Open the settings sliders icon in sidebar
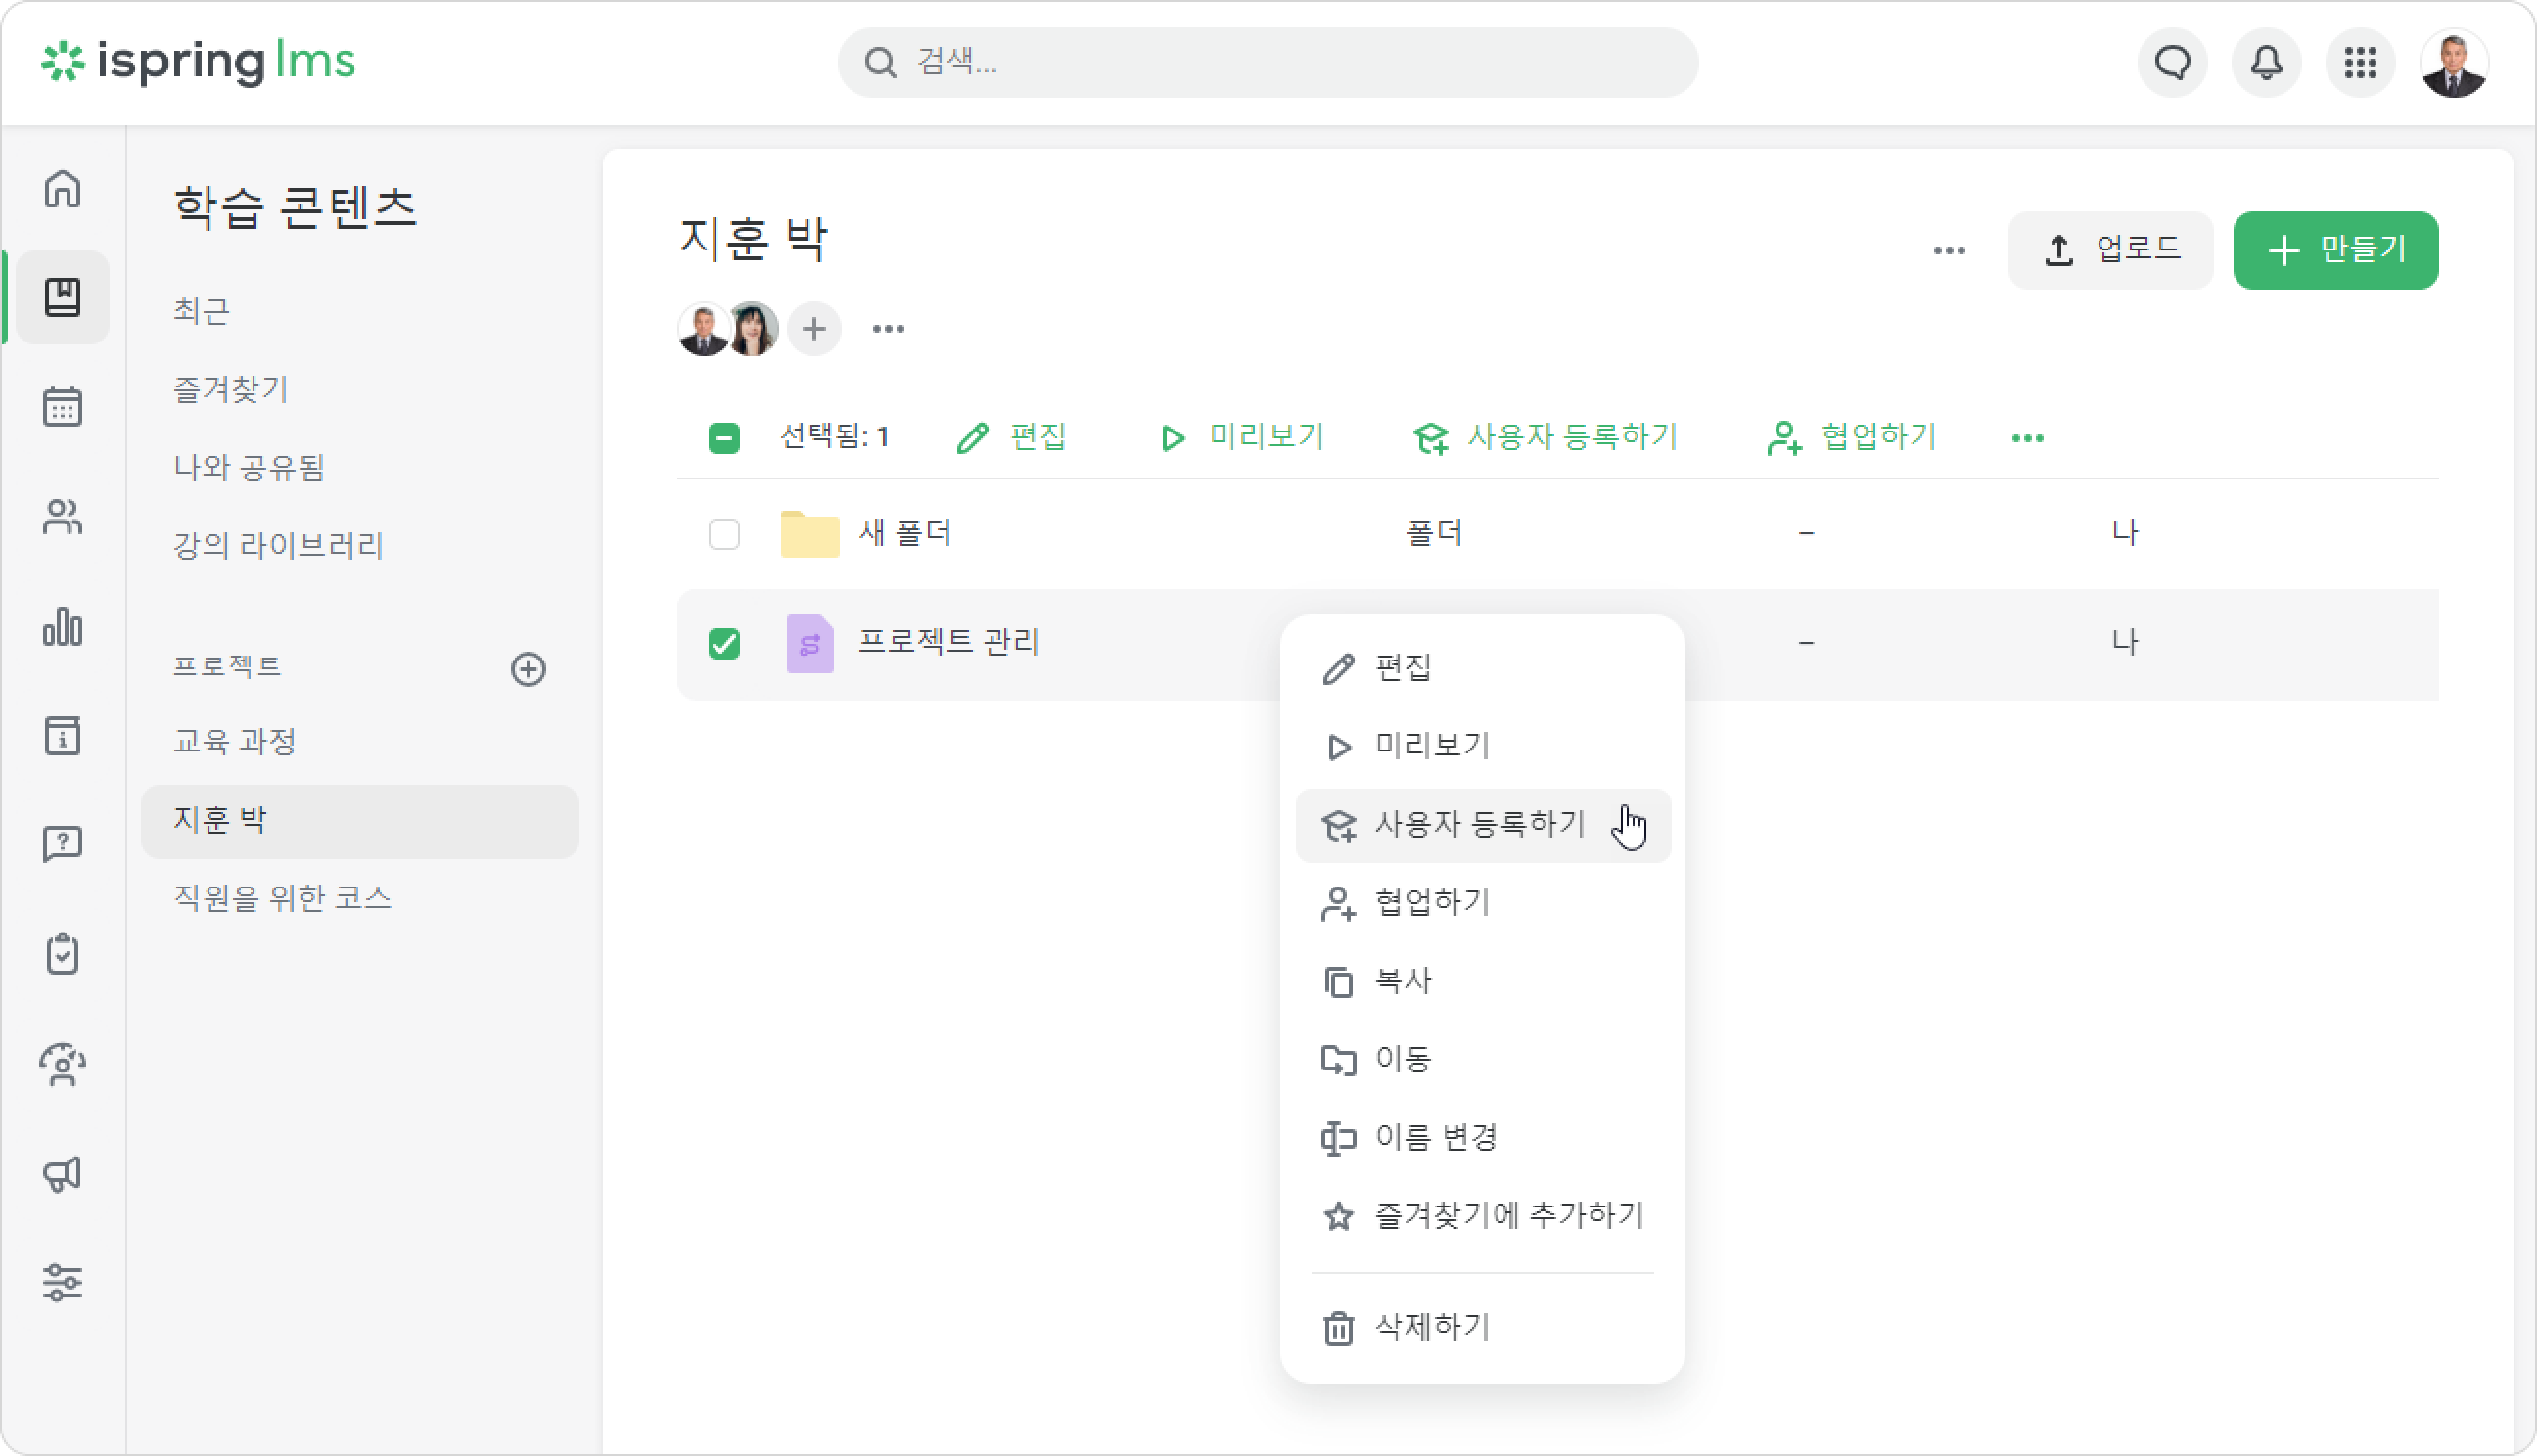2537x1456 pixels. 62,1282
